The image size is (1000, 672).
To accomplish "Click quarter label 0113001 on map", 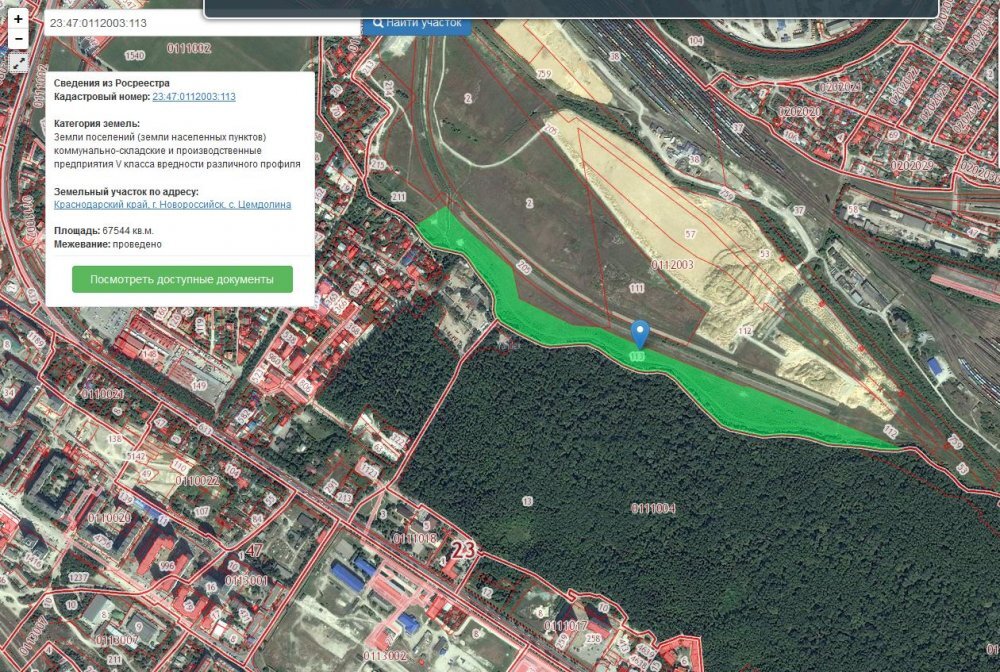I will pyautogui.click(x=246, y=580).
